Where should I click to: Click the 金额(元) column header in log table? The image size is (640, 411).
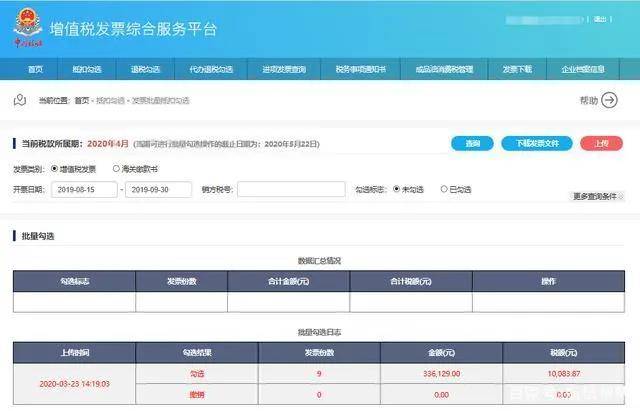(x=442, y=353)
